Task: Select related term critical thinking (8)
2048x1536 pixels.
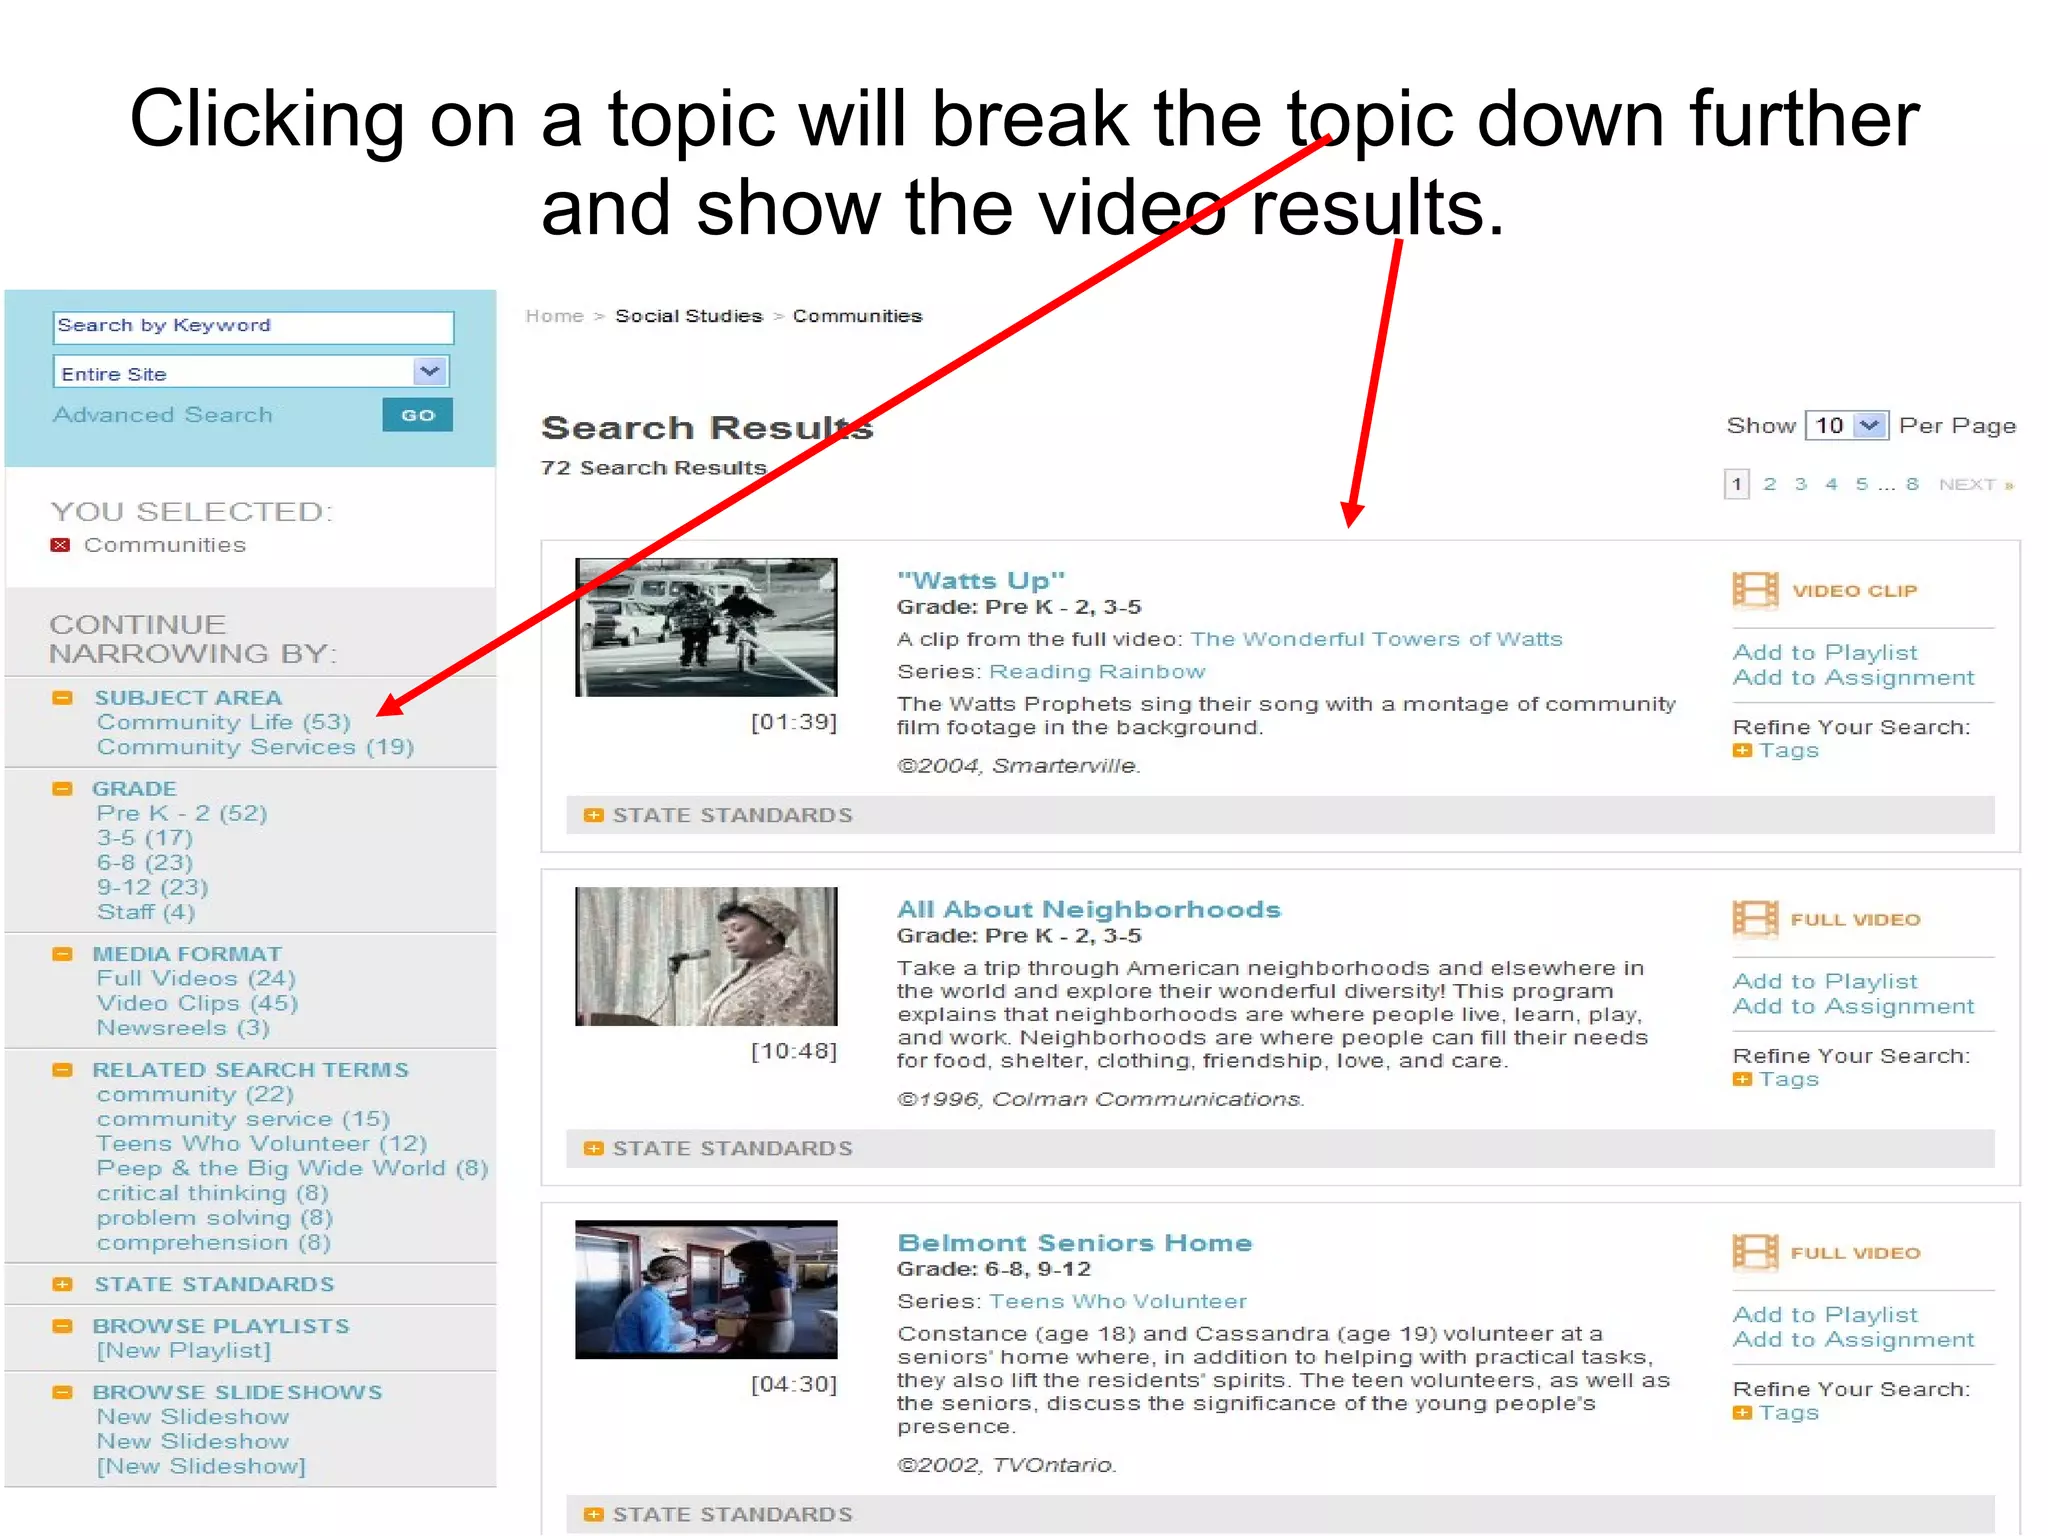Action: point(213,1193)
